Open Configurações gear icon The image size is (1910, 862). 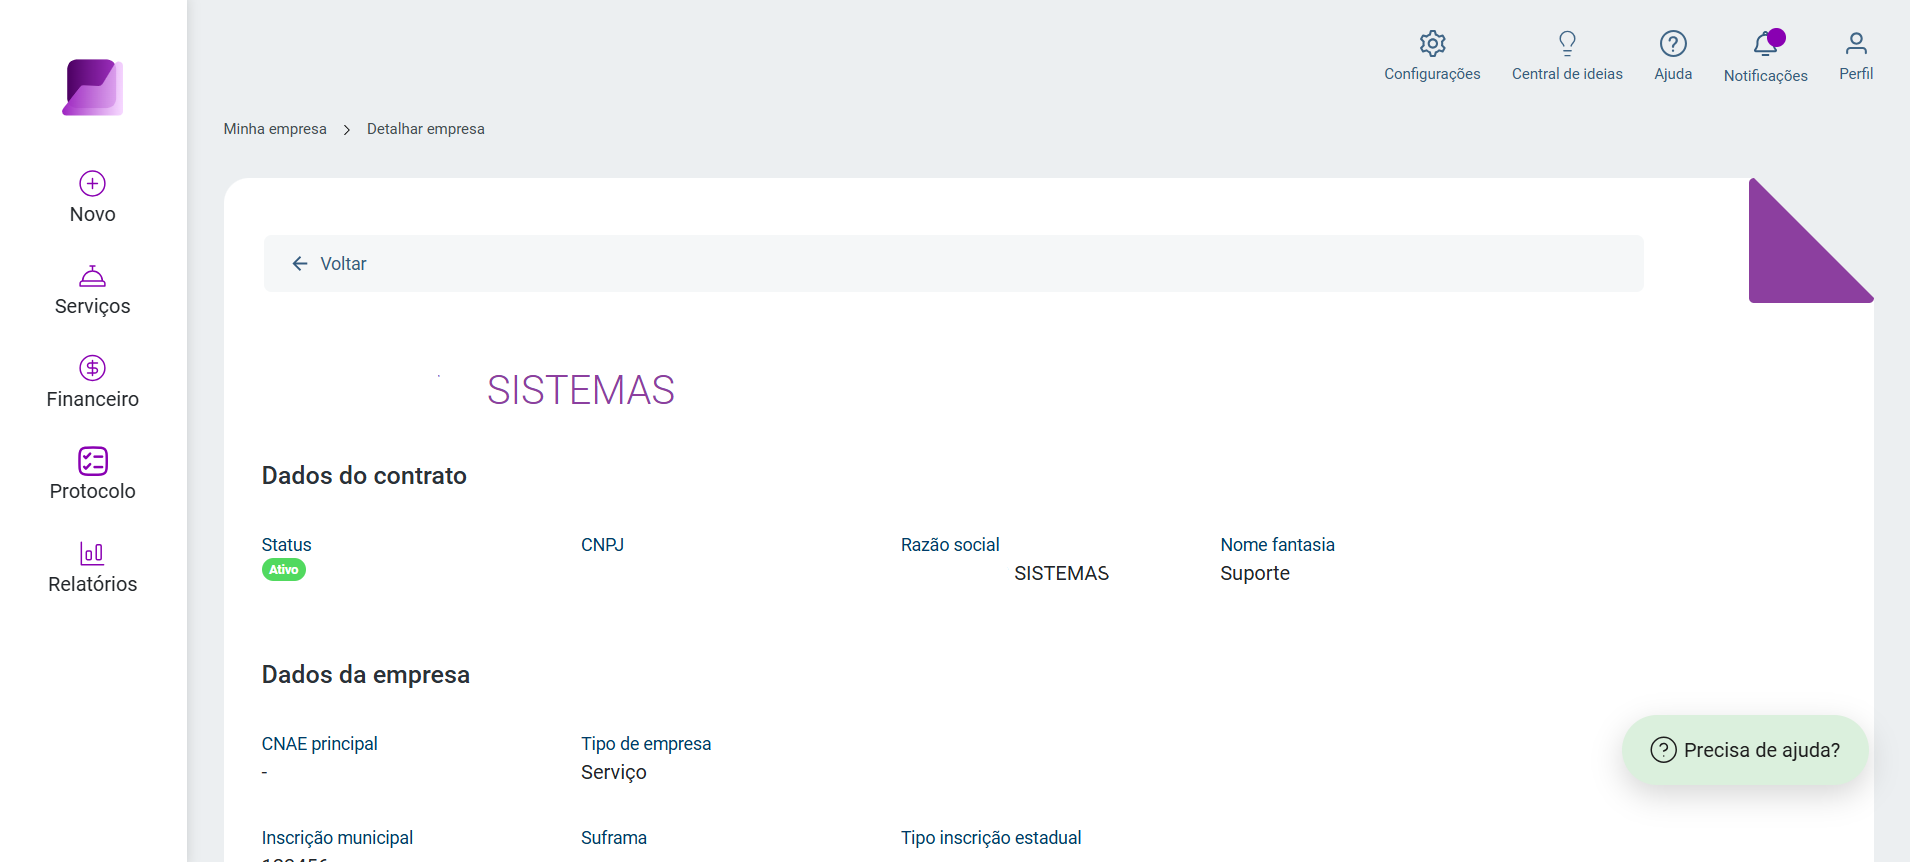coord(1433,43)
